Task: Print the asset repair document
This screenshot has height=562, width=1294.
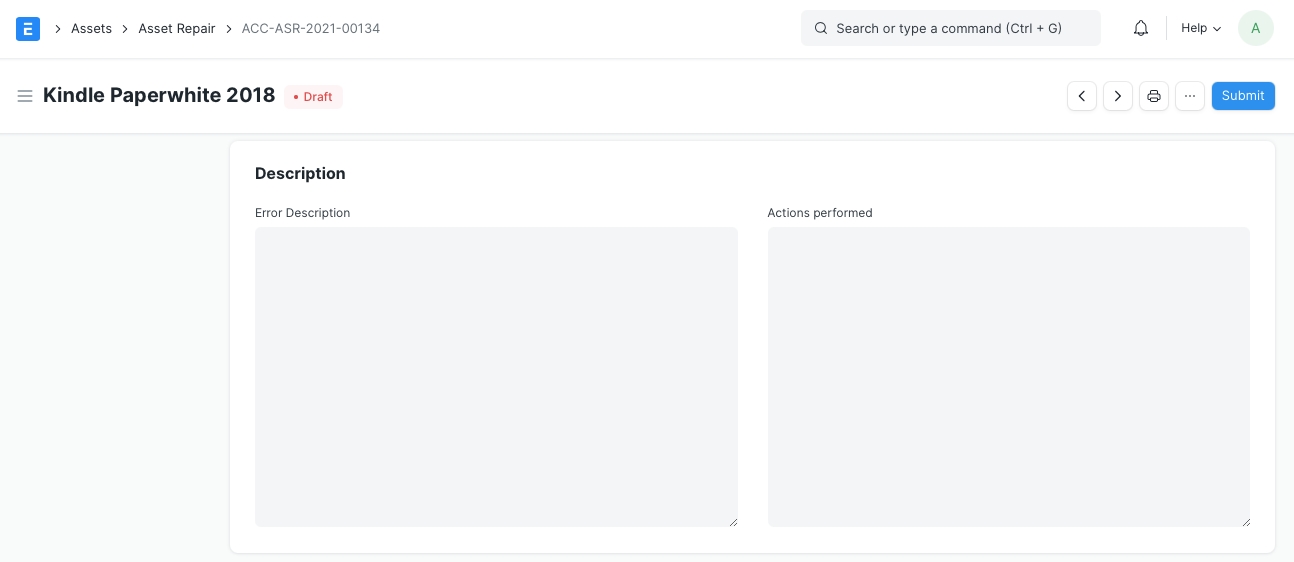Action: click(x=1153, y=96)
